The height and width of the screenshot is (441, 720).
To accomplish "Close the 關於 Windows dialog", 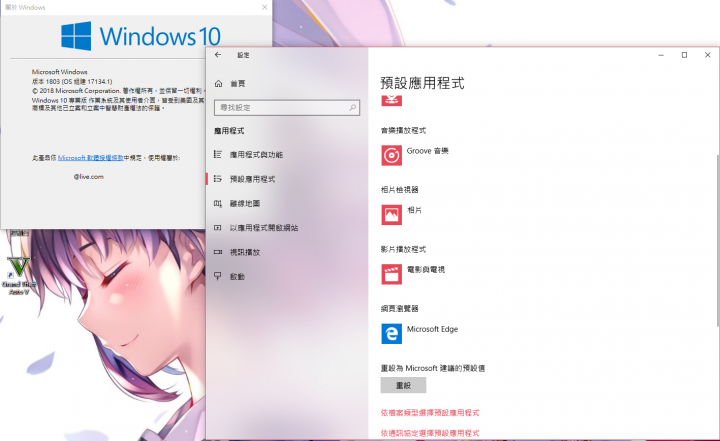I will point(264,7).
